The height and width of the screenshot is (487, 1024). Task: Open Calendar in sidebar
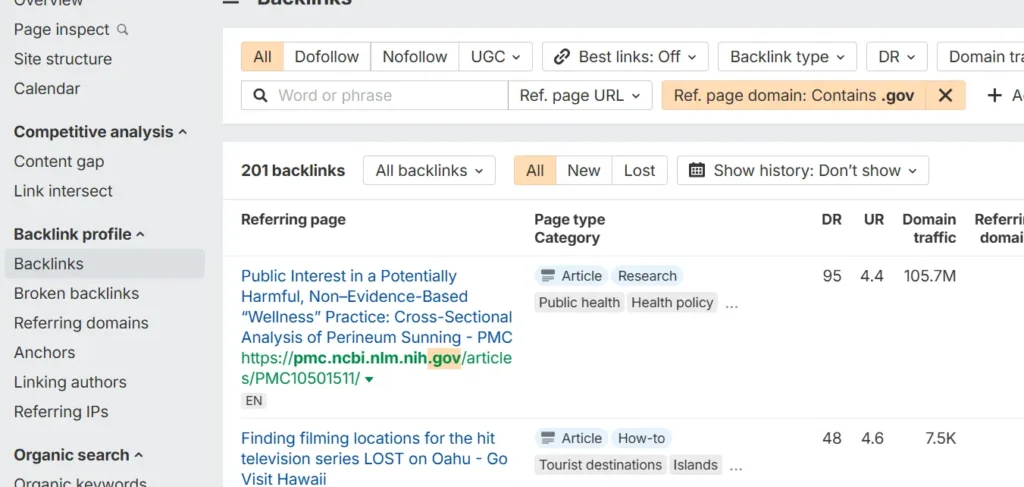pos(47,89)
